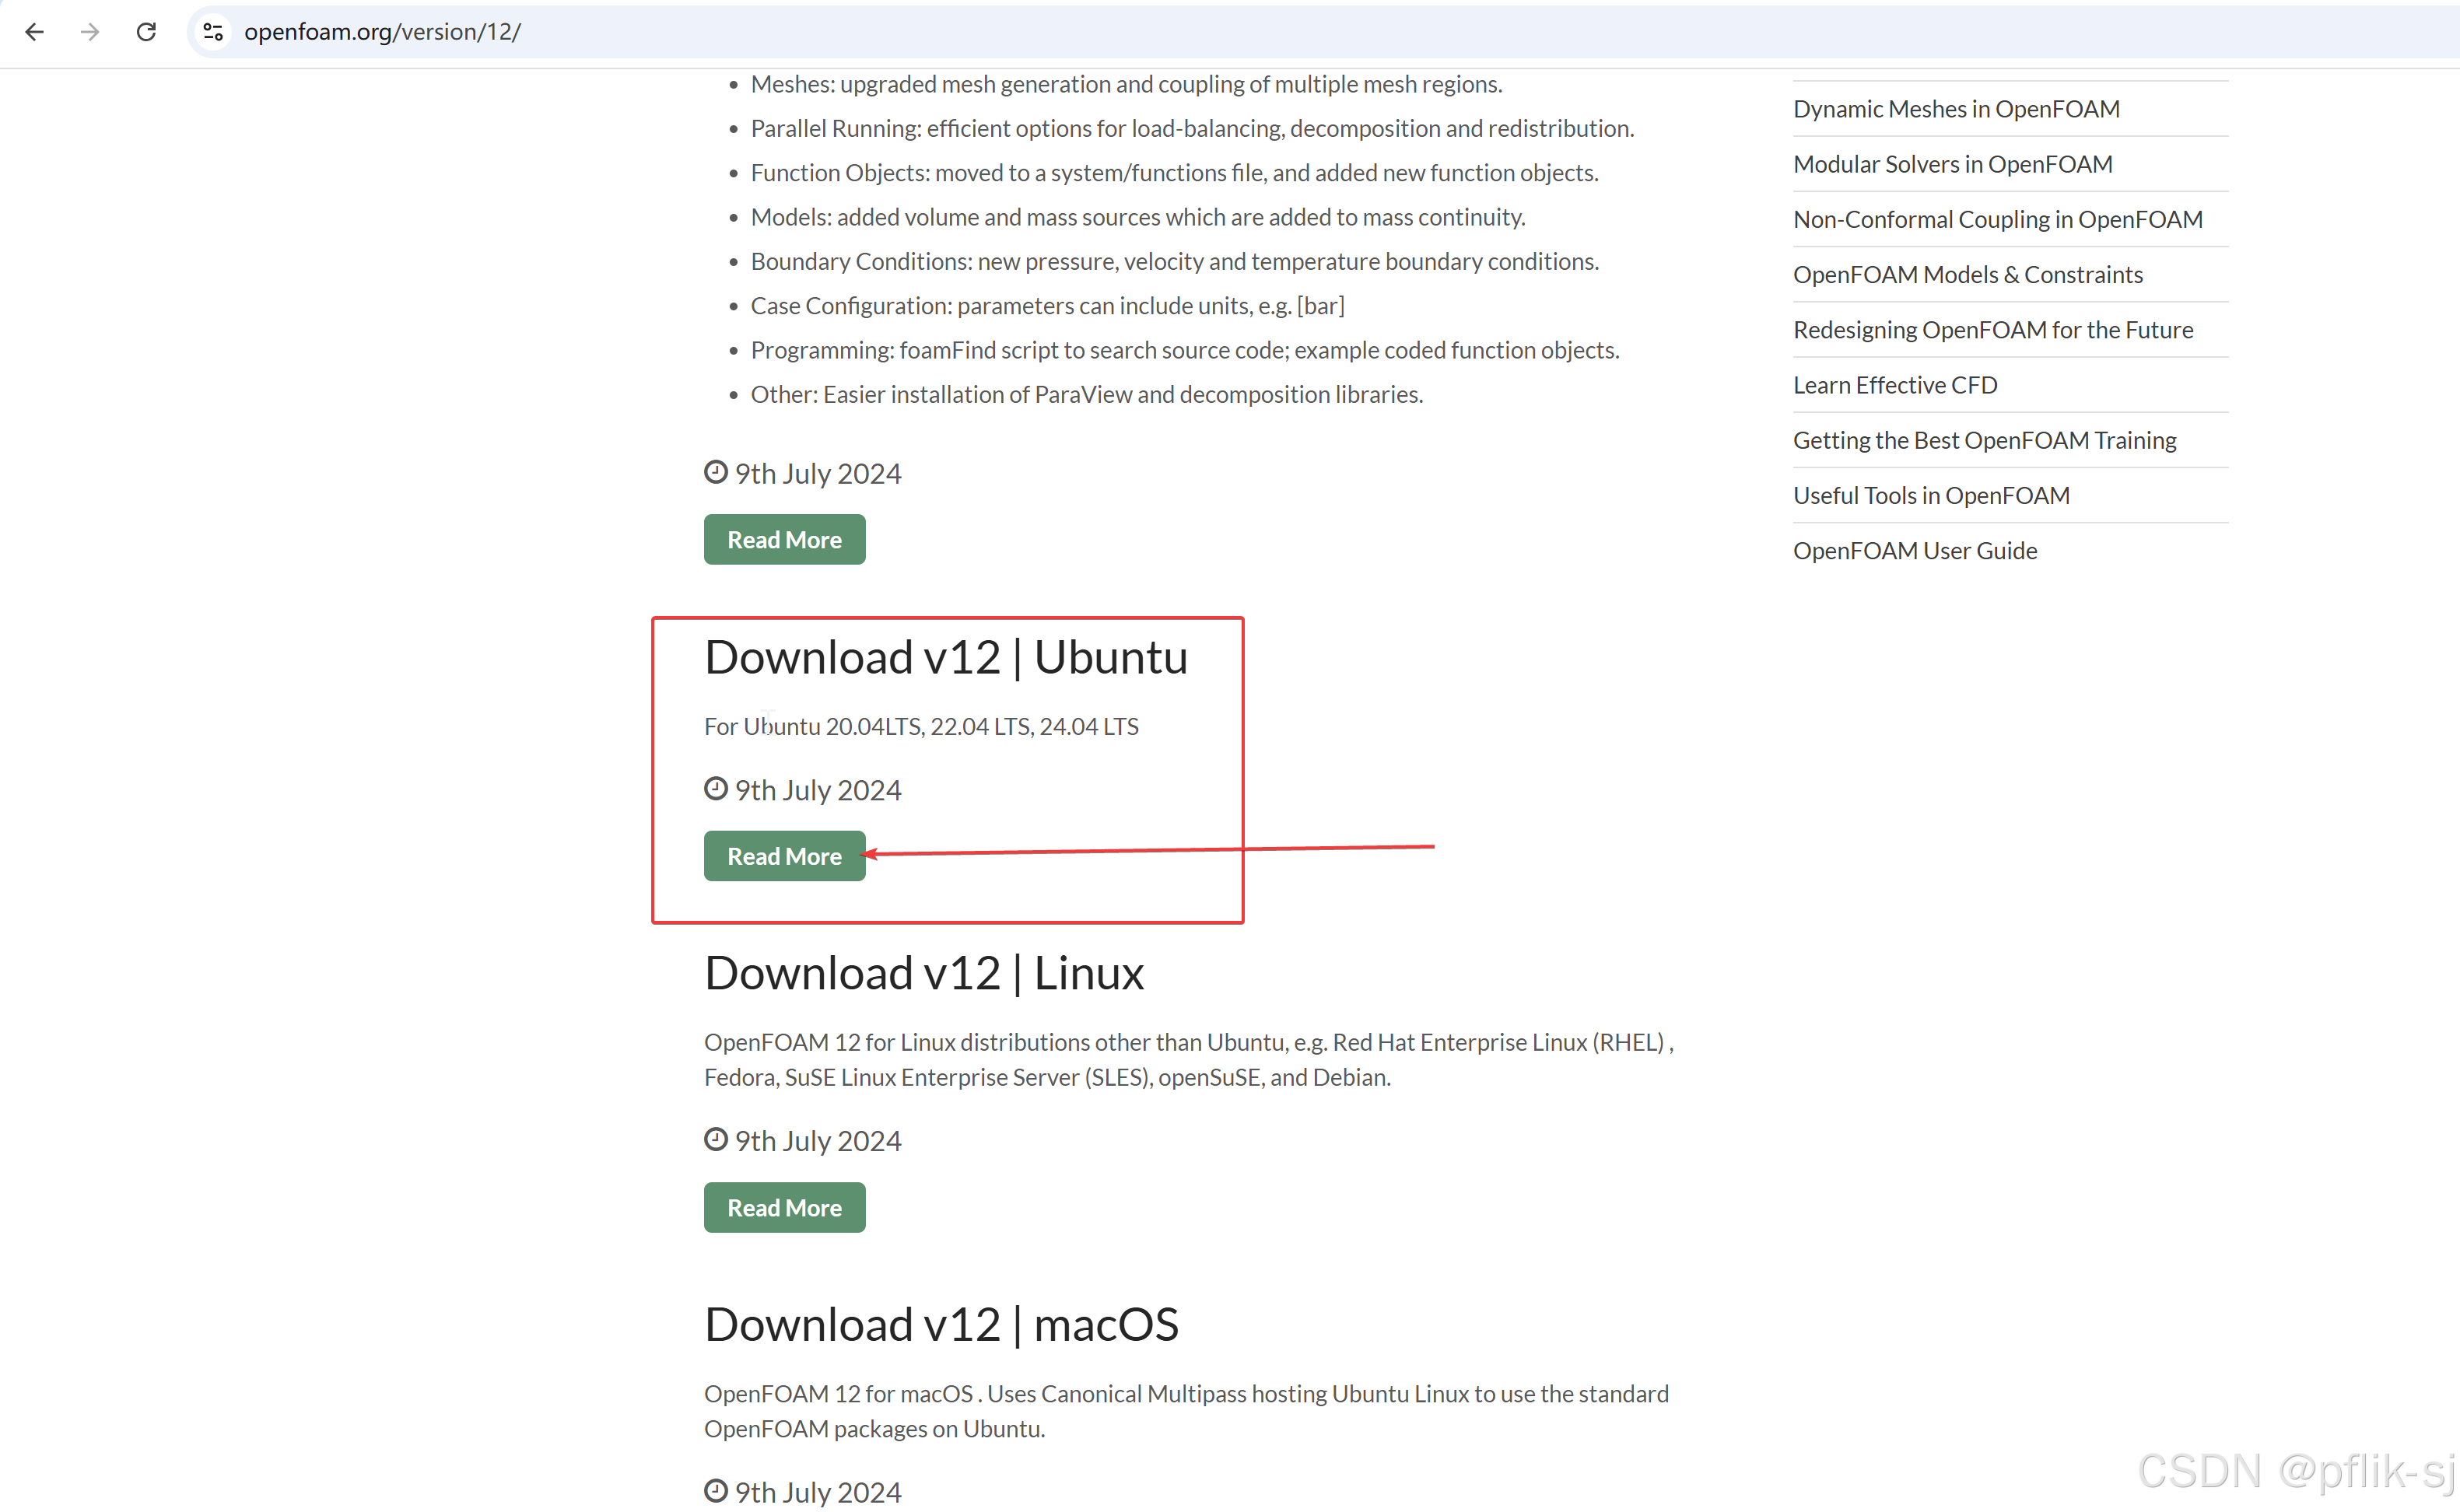Open the OpenFOAM User Guide link

point(1914,551)
